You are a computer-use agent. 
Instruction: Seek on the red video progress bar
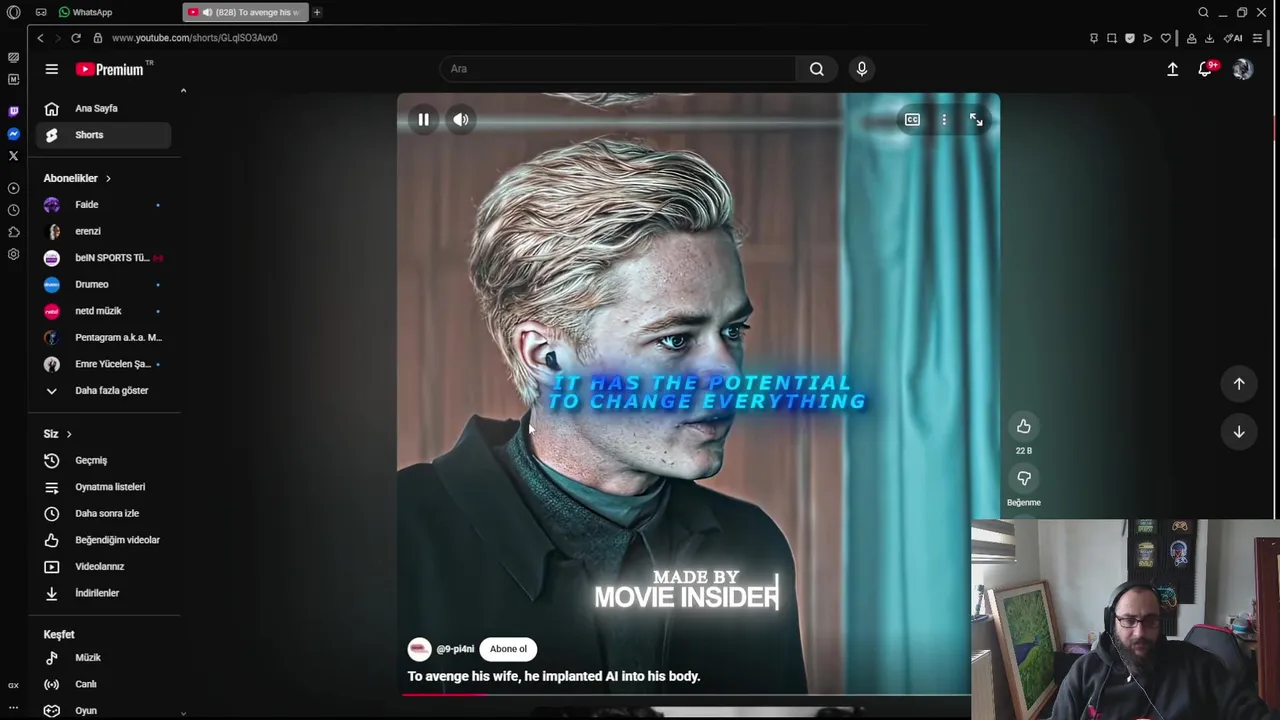pyautogui.click(x=685, y=693)
